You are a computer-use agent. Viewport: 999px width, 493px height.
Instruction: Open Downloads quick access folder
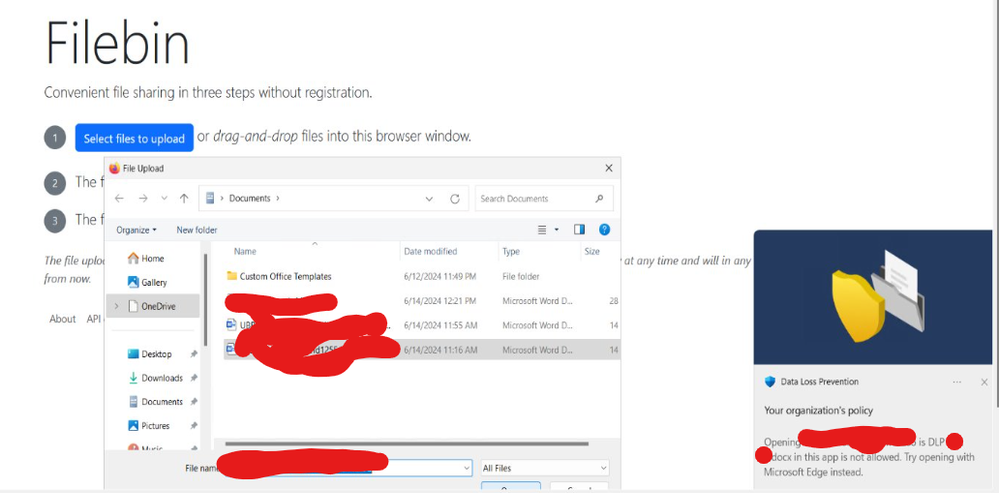click(x=162, y=378)
